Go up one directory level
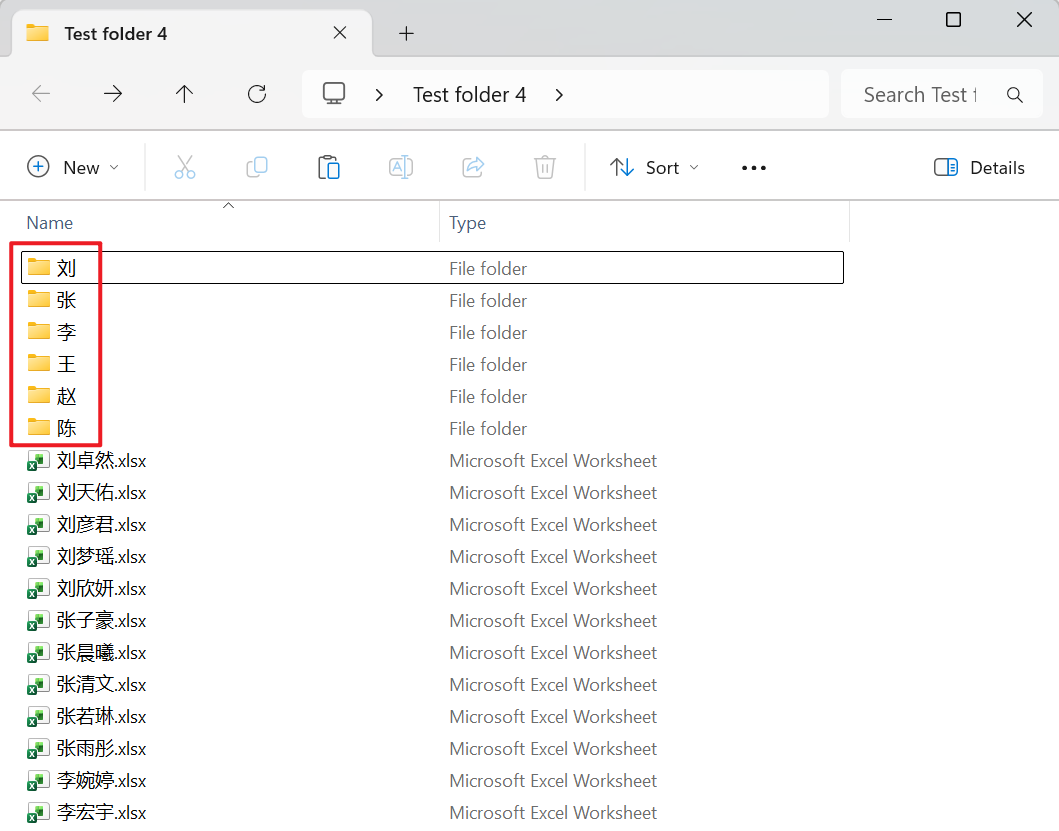Image resolution: width=1059 pixels, height=831 pixels. tap(185, 94)
